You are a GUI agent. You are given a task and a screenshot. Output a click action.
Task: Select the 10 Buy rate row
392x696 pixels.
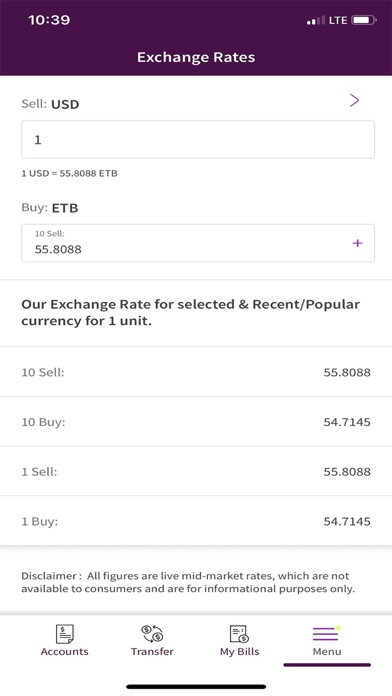pos(196,422)
